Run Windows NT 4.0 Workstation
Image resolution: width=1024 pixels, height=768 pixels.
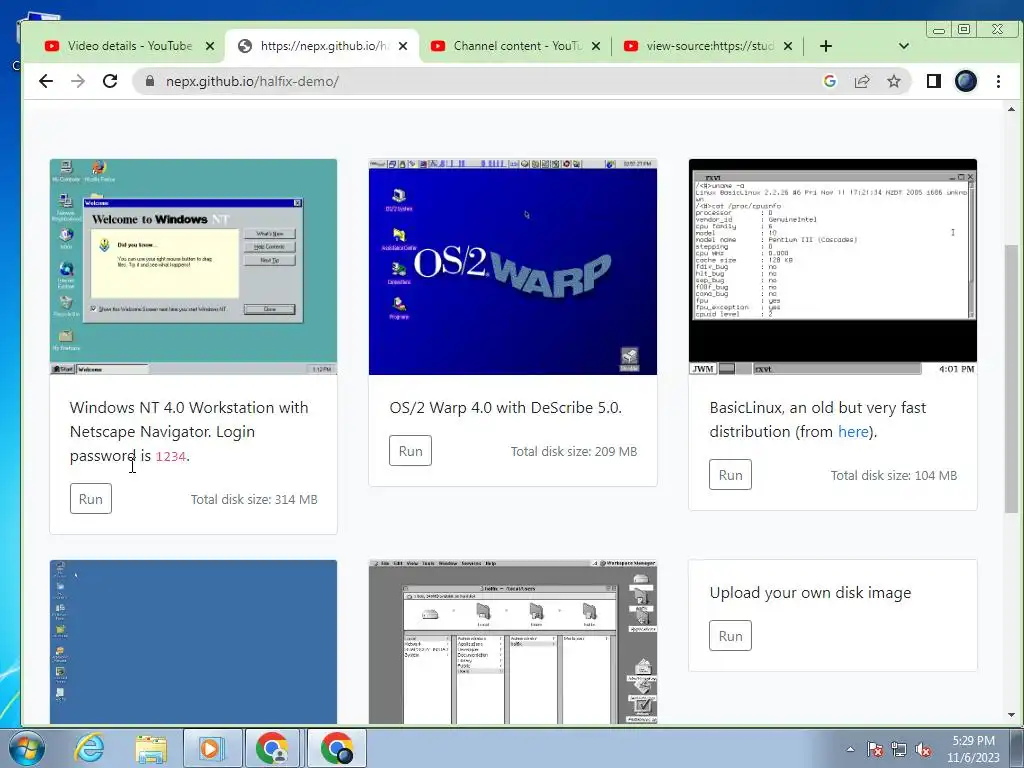pyautogui.click(x=91, y=499)
